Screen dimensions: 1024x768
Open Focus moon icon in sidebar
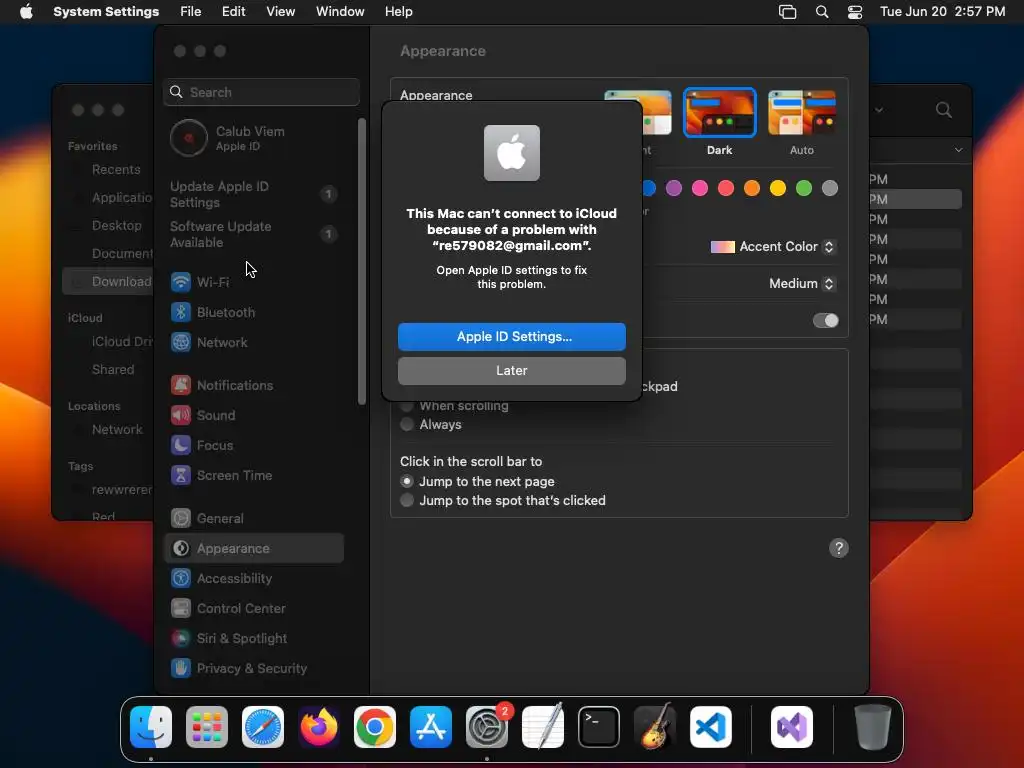tap(181, 445)
